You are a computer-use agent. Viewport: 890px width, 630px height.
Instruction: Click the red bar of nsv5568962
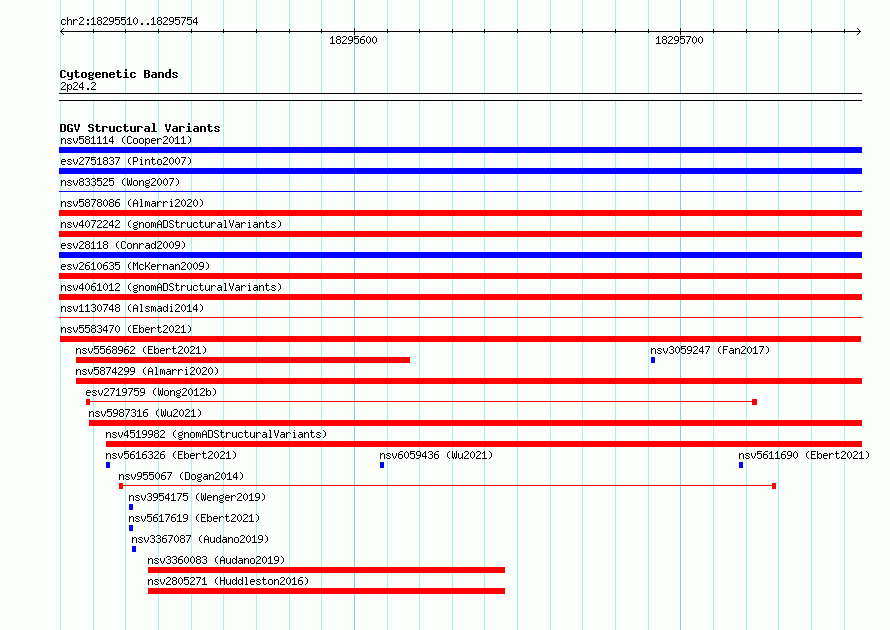pos(243,360)
